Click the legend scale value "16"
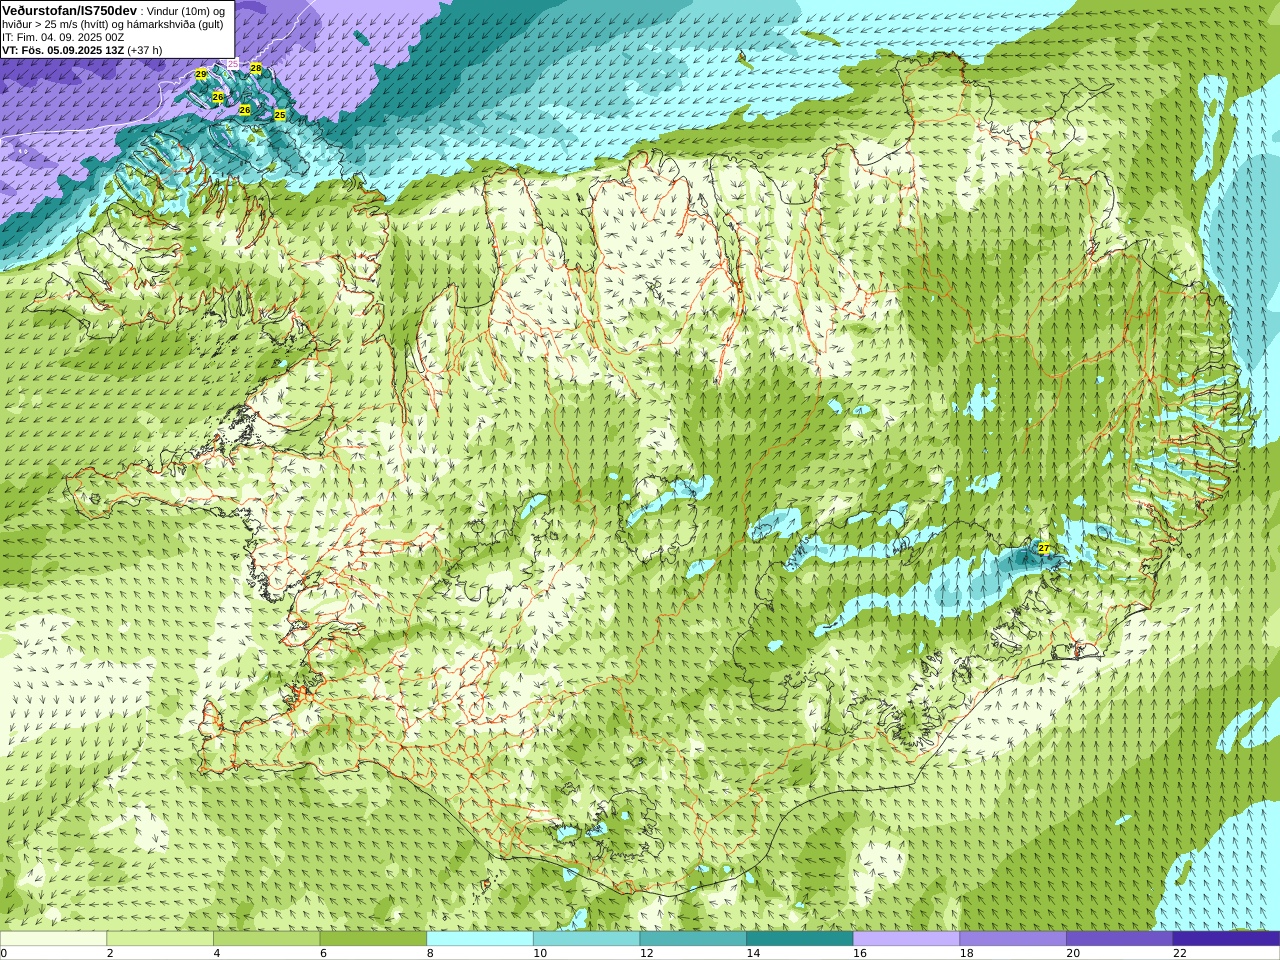The width and height of the screenshot is (1280, 960). click(860, 953)
